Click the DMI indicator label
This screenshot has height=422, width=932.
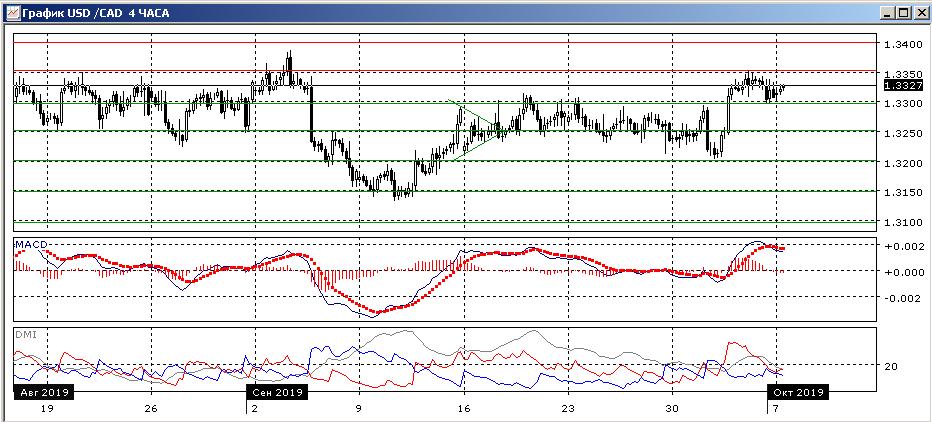click(23, 334)
